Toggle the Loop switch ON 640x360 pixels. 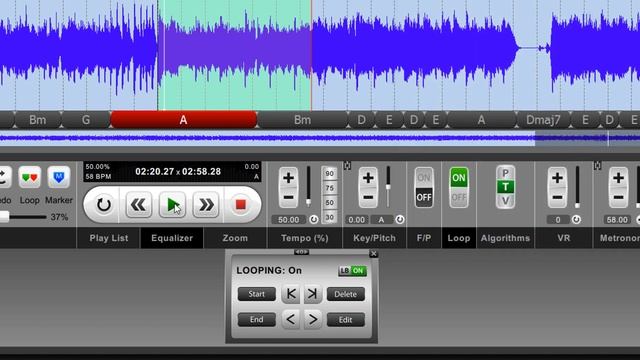459,178
